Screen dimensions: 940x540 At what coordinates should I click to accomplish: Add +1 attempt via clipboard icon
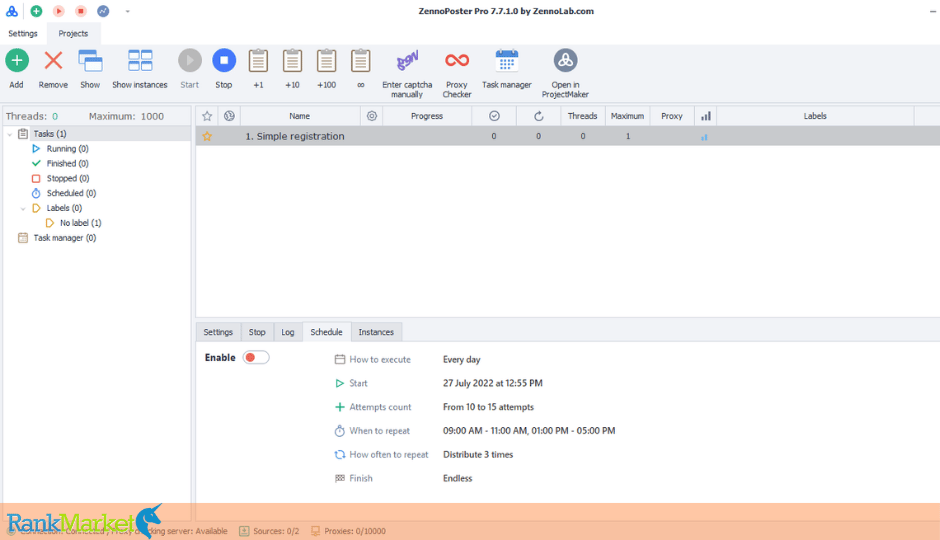click(258, 61)
